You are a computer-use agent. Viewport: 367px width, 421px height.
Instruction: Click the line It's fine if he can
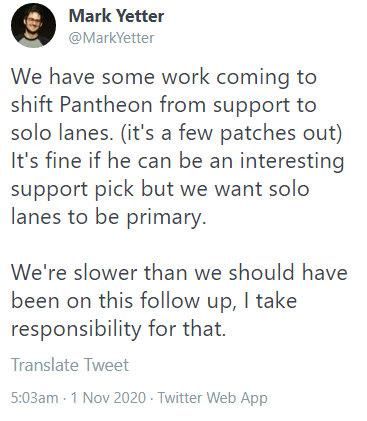[177, 161]
